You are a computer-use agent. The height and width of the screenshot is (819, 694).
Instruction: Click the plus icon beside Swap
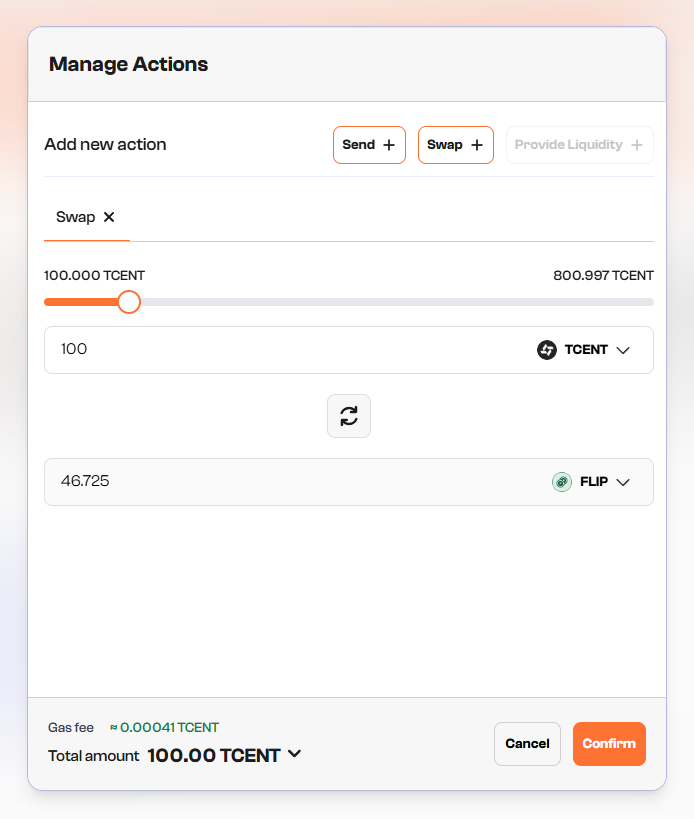pyautogui.click(x=477, y=145)
